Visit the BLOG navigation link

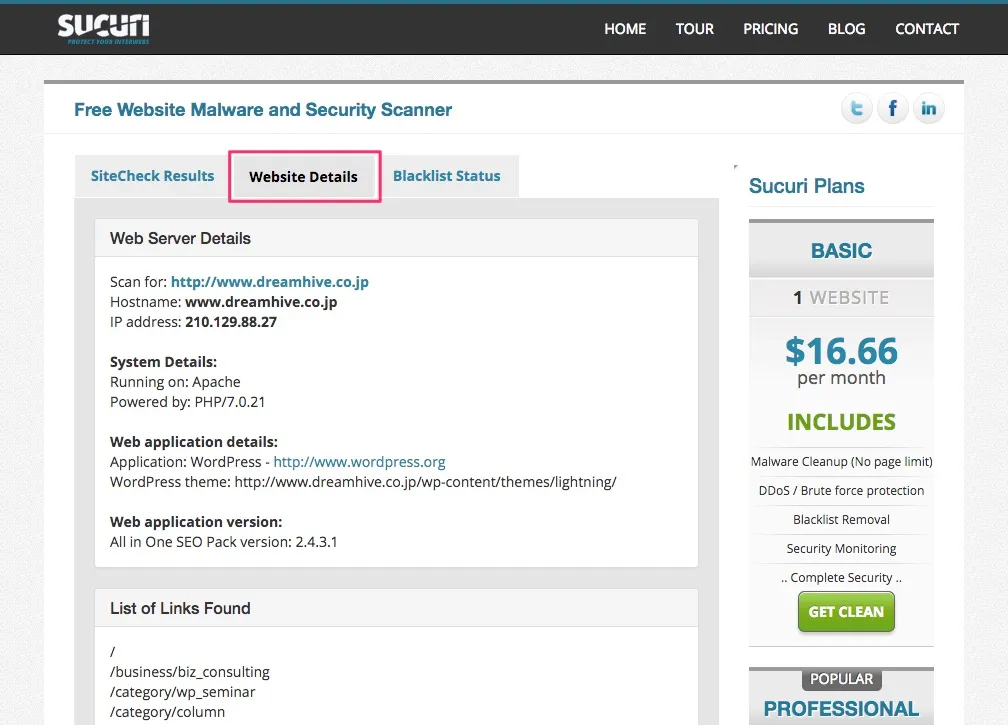(846, 29)
